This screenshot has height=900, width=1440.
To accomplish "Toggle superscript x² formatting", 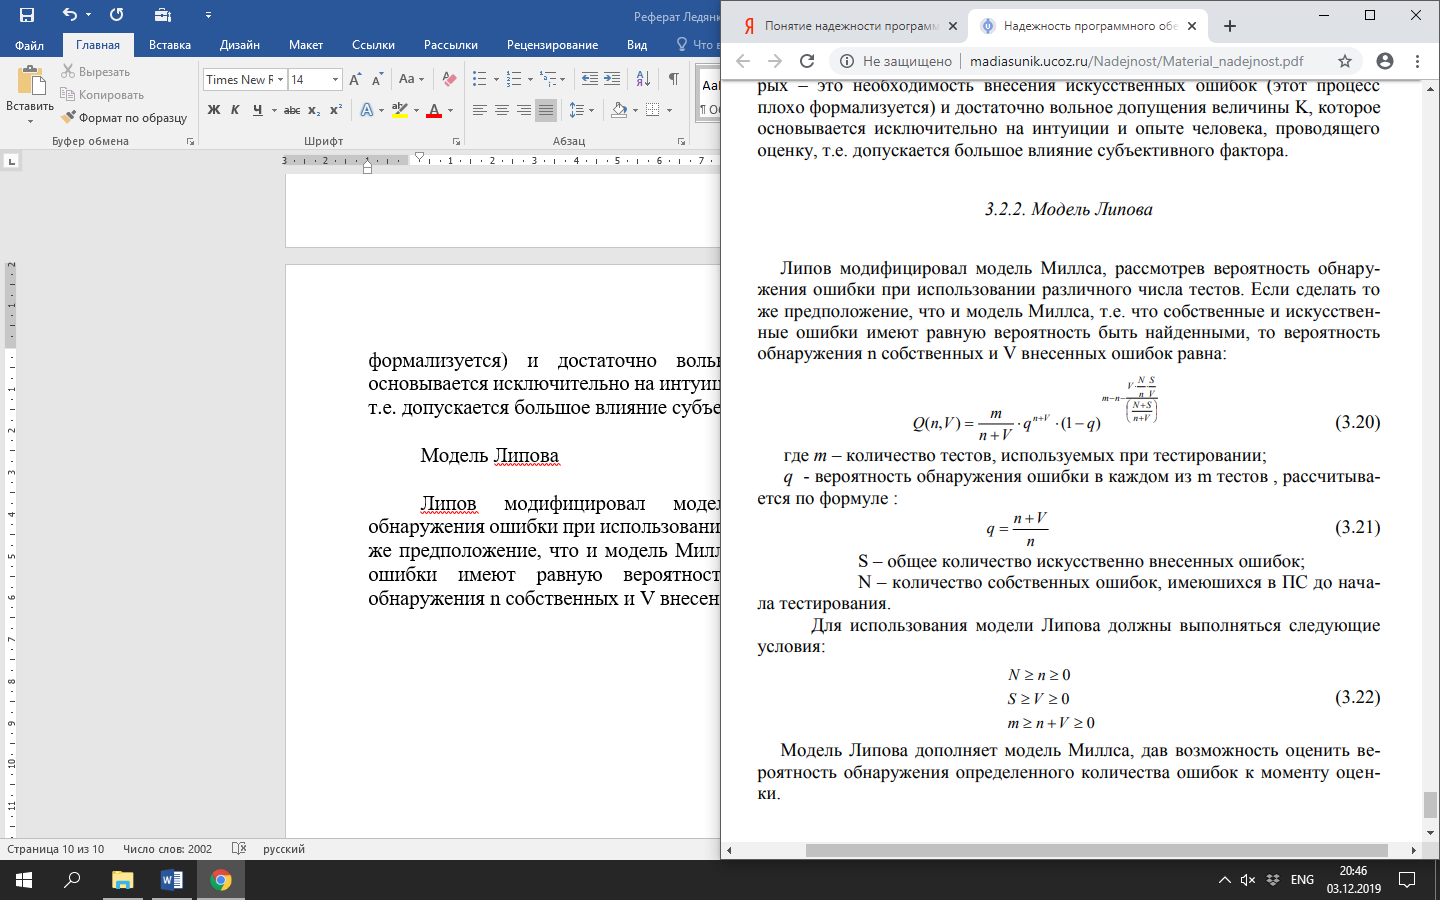I will click(x=336, y=110).
